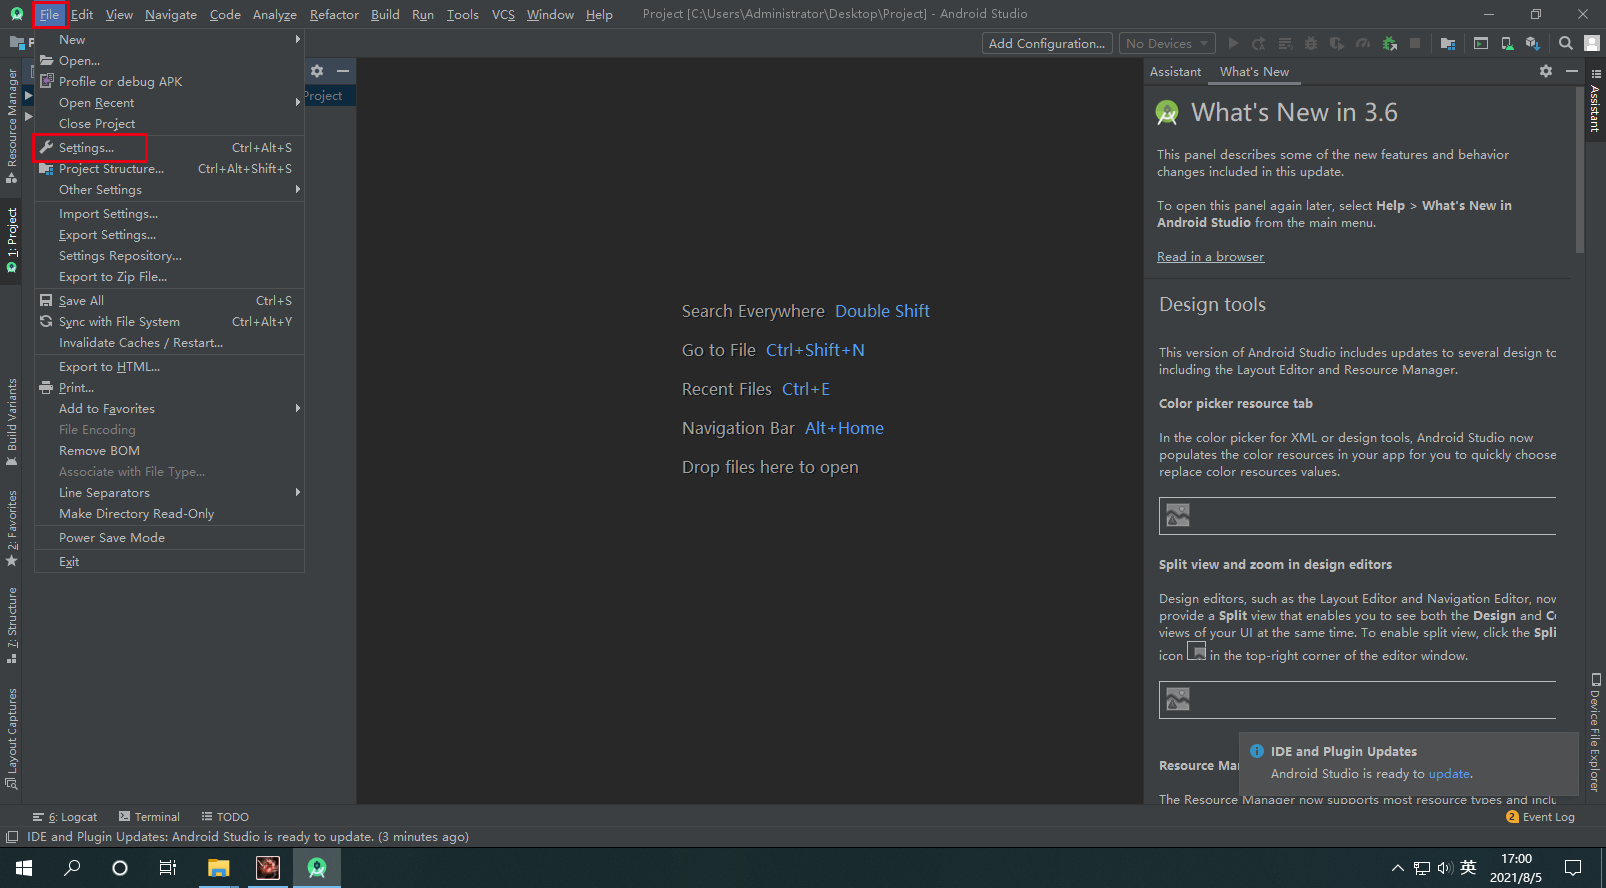Hide the Project panel minimize icon

pyautogui.click(x=343, y=71)
